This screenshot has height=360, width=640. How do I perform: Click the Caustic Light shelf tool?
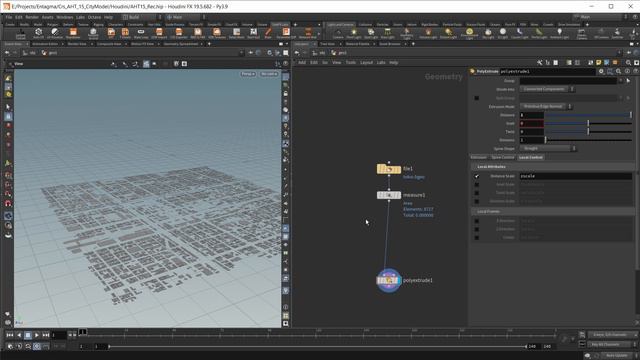[x=519, y=33]
